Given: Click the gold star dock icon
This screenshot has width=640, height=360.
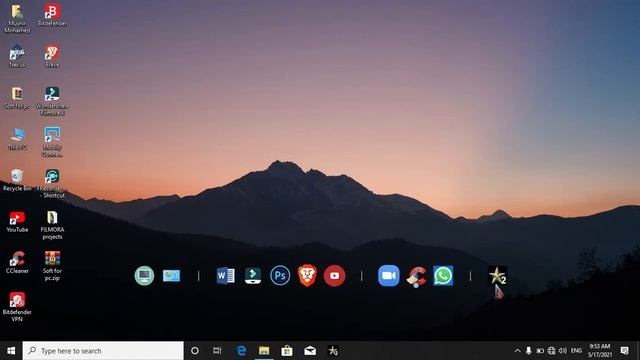Looking at the screenshot, I should click(x=498, y=276).
